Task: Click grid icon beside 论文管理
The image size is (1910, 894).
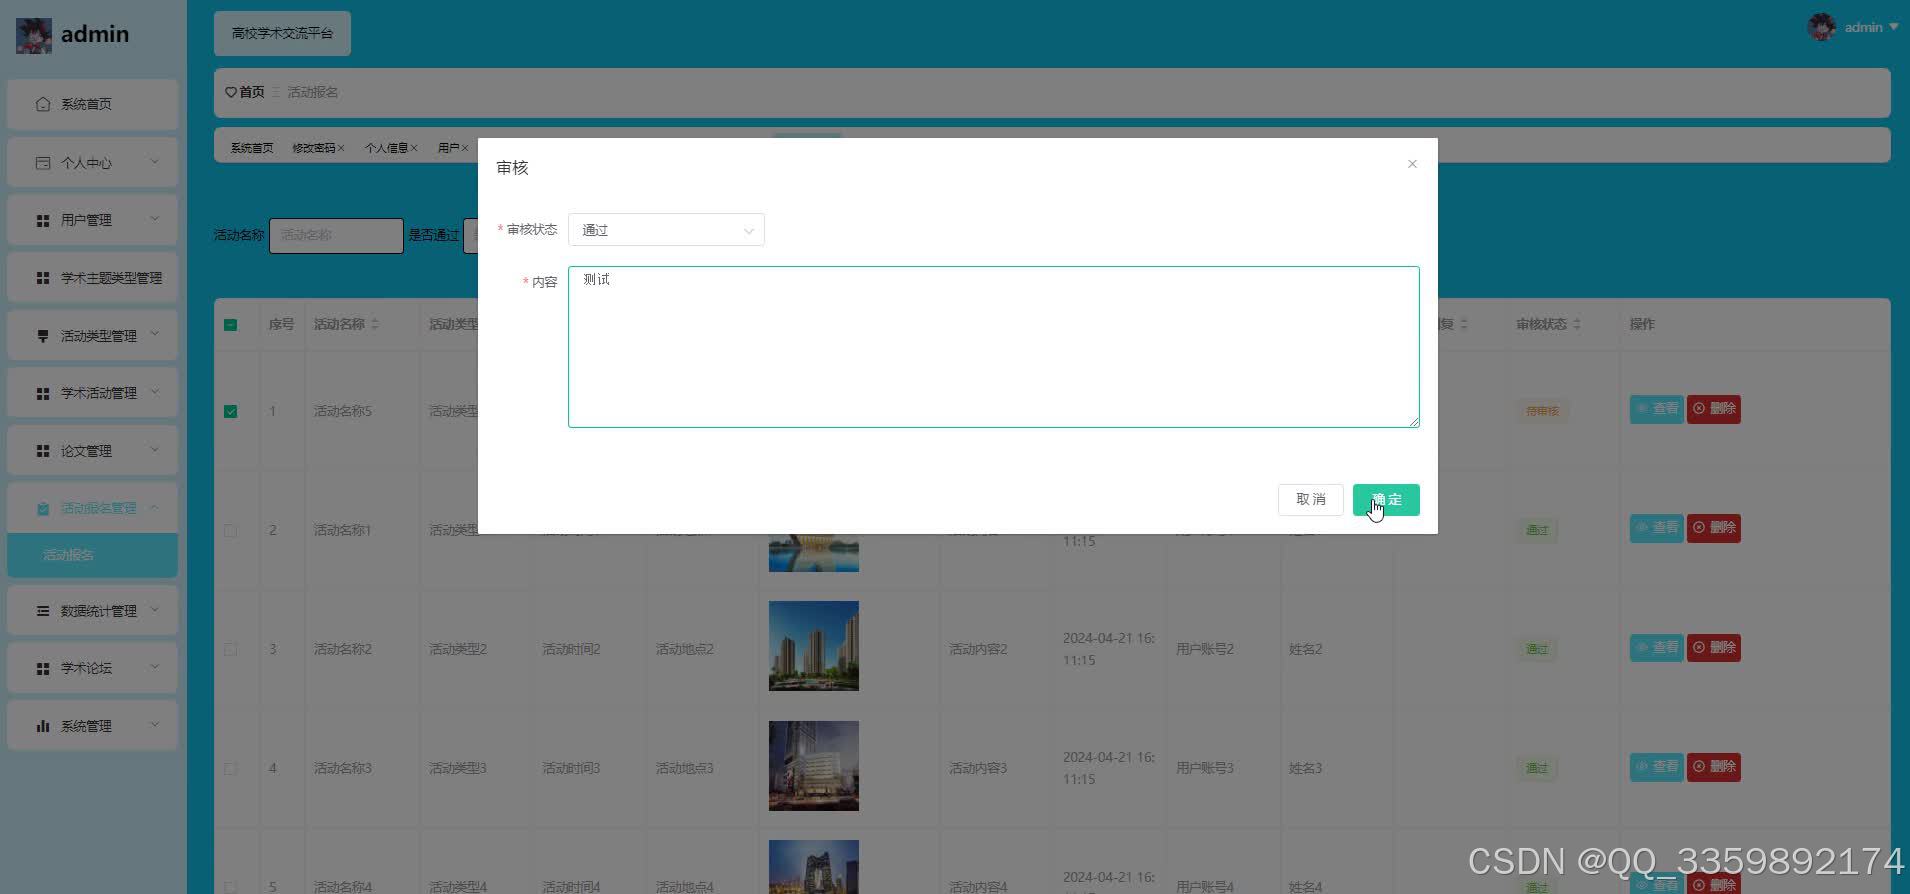Action: coord(43,451)
